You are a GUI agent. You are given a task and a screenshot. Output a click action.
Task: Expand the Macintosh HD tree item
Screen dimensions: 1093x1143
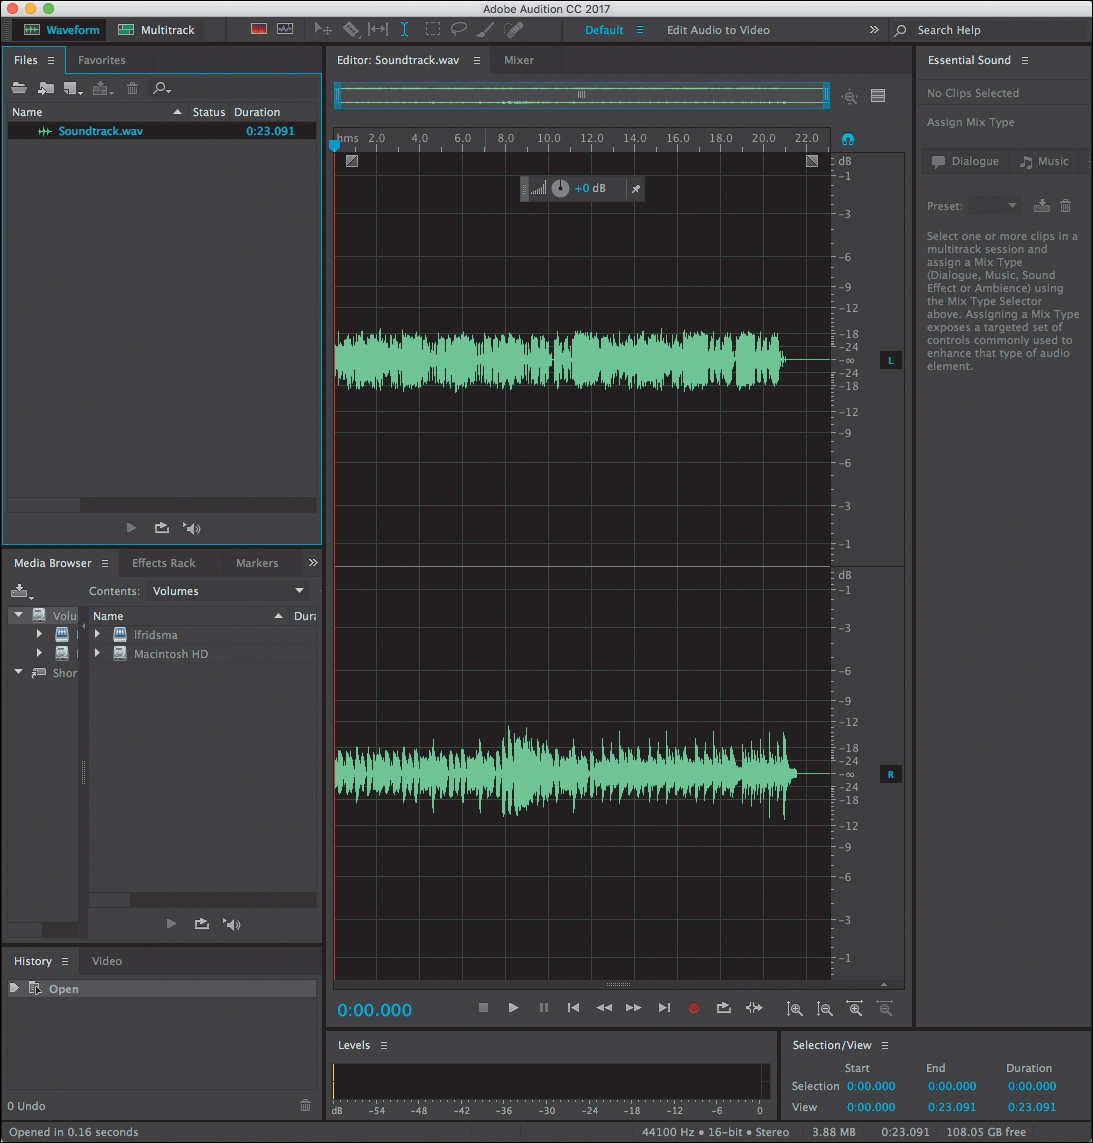[97, 654]
